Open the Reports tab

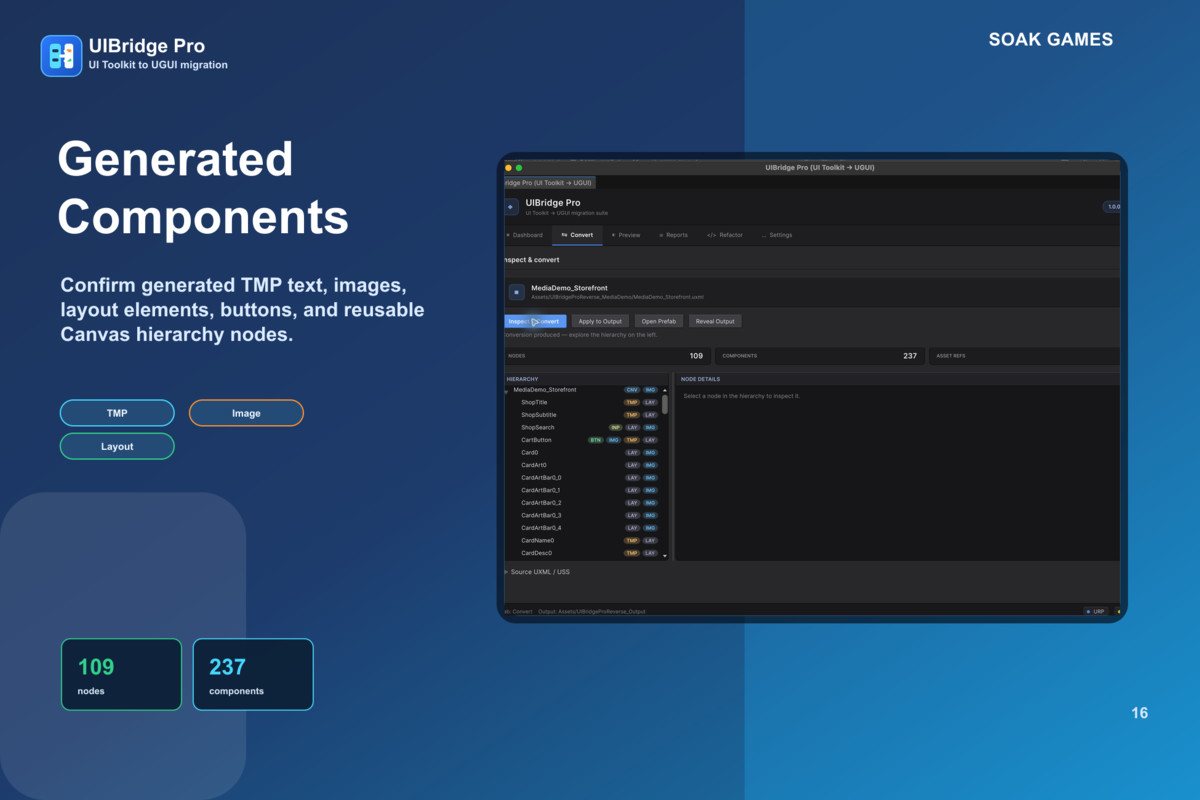click(x=673, y=235)
